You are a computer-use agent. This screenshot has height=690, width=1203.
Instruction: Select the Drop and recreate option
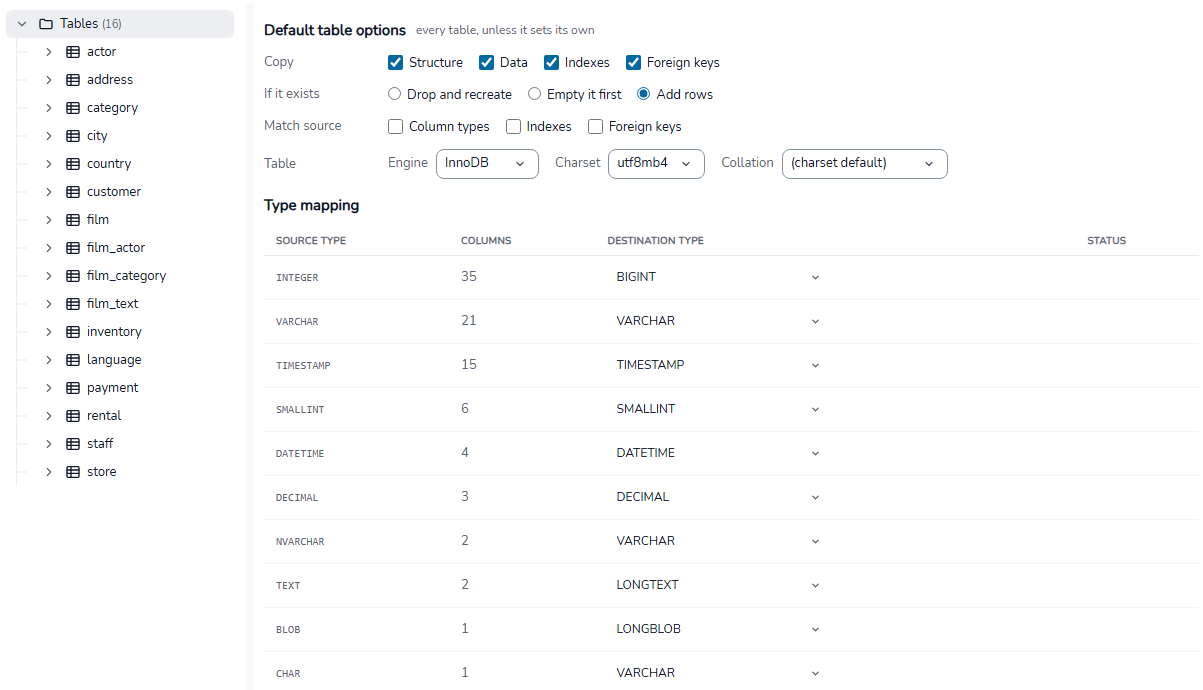pyautogui.click(x=394, y=94)
